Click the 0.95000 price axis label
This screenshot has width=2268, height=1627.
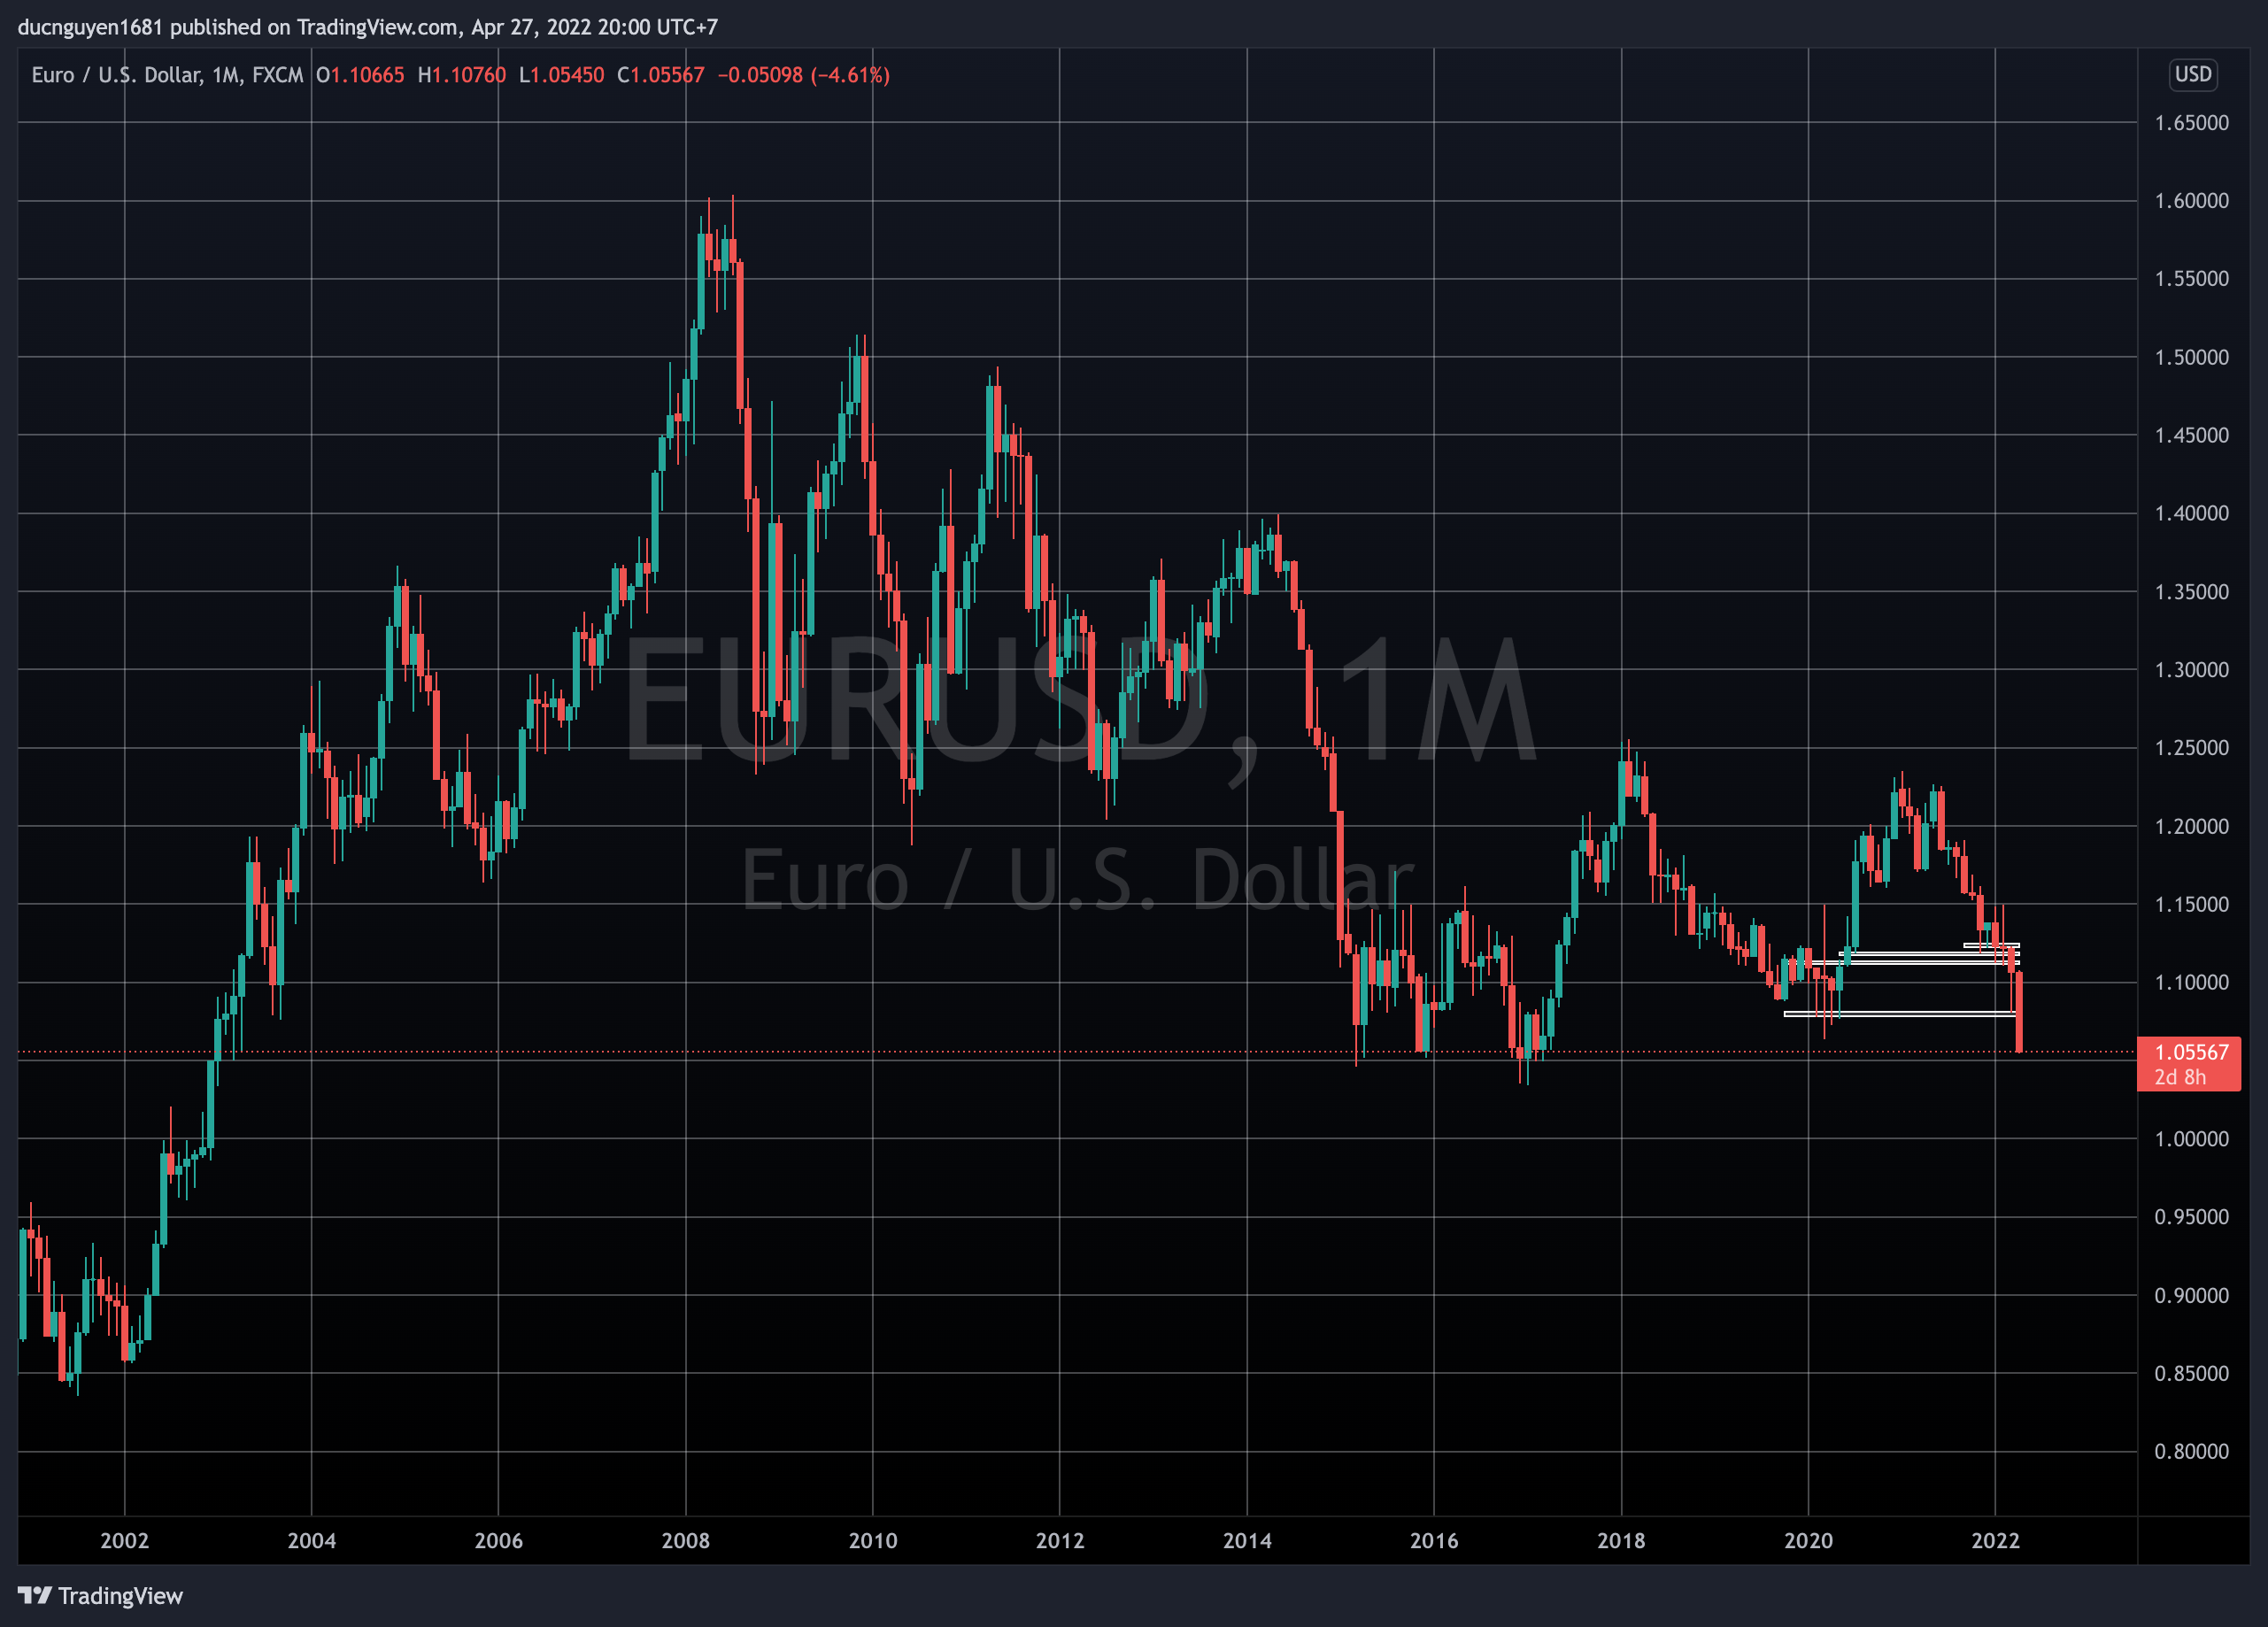pos(2191,1217)
